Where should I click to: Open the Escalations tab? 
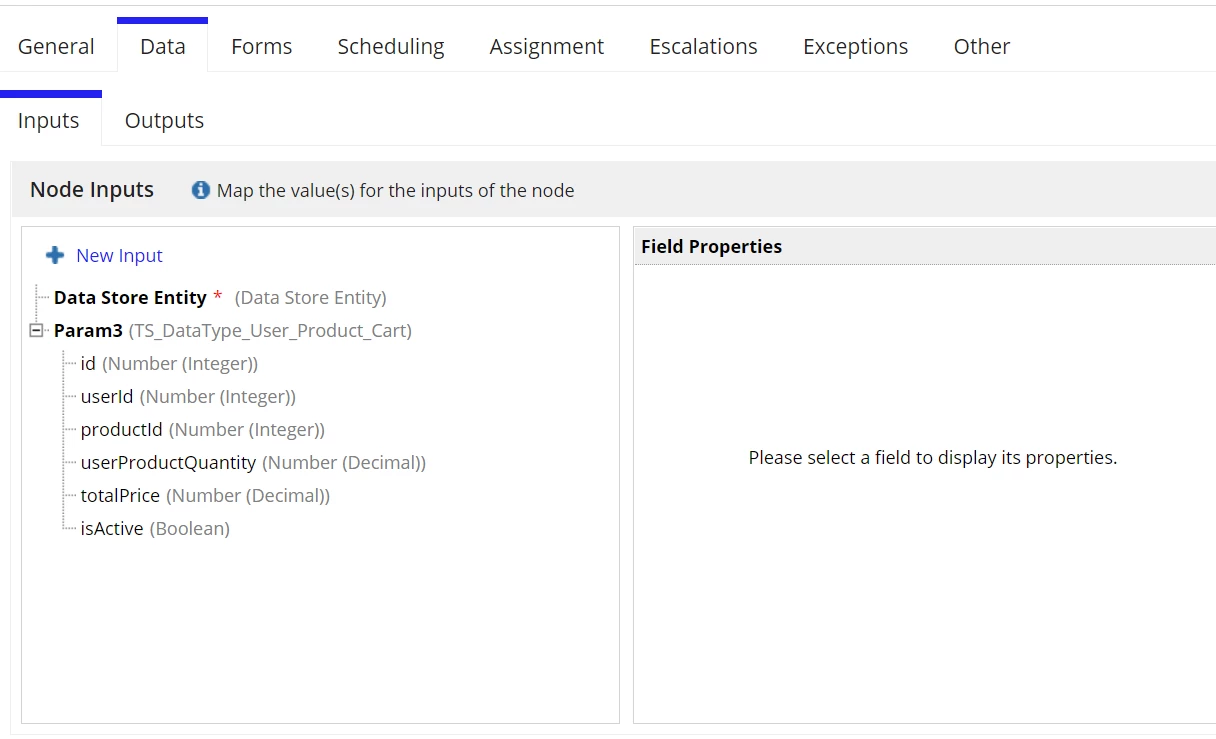tap(704, 46)
